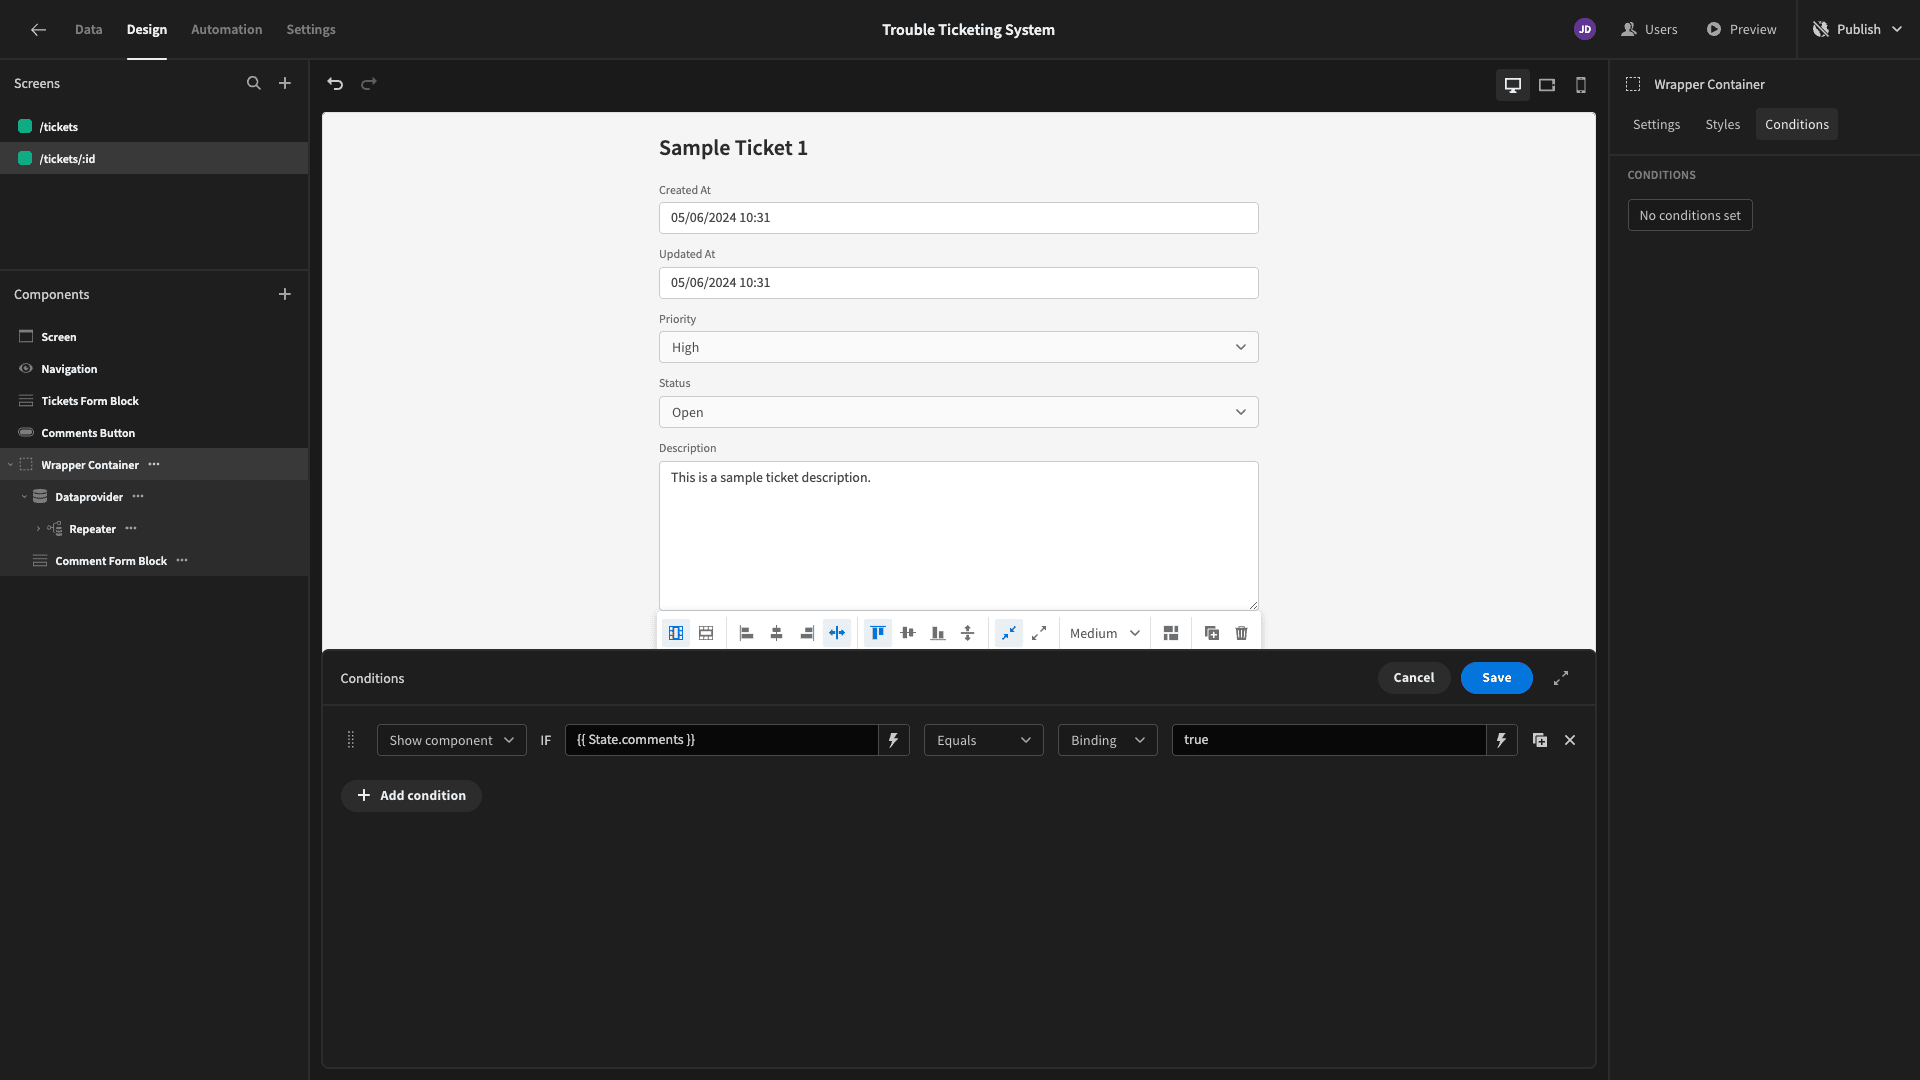The width and height of the screenshot is (1920, 1080).
Task: Toggle shrink-to-fit size button
Action: (1009, 633)
